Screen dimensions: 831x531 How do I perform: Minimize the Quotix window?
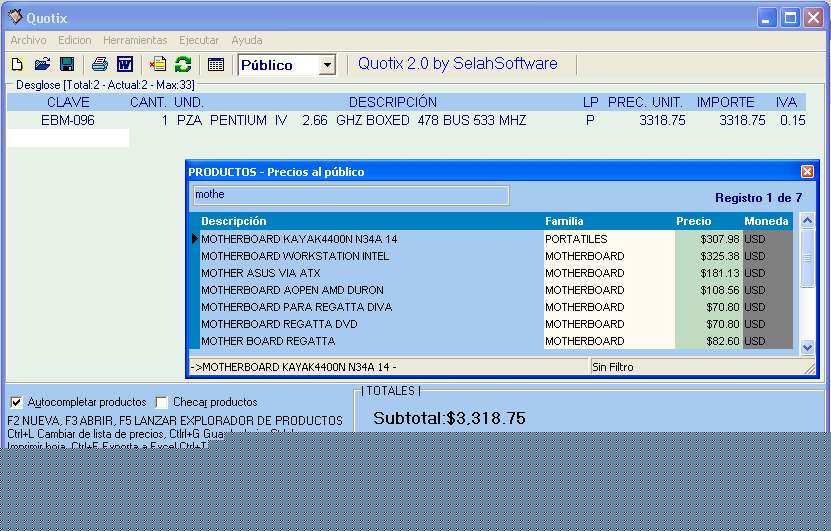tap(766, 18)
